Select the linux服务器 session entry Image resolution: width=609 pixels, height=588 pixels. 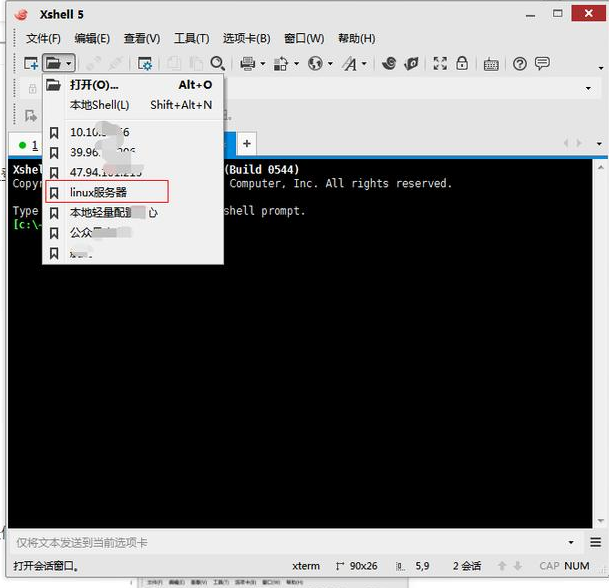coord(99,192)
